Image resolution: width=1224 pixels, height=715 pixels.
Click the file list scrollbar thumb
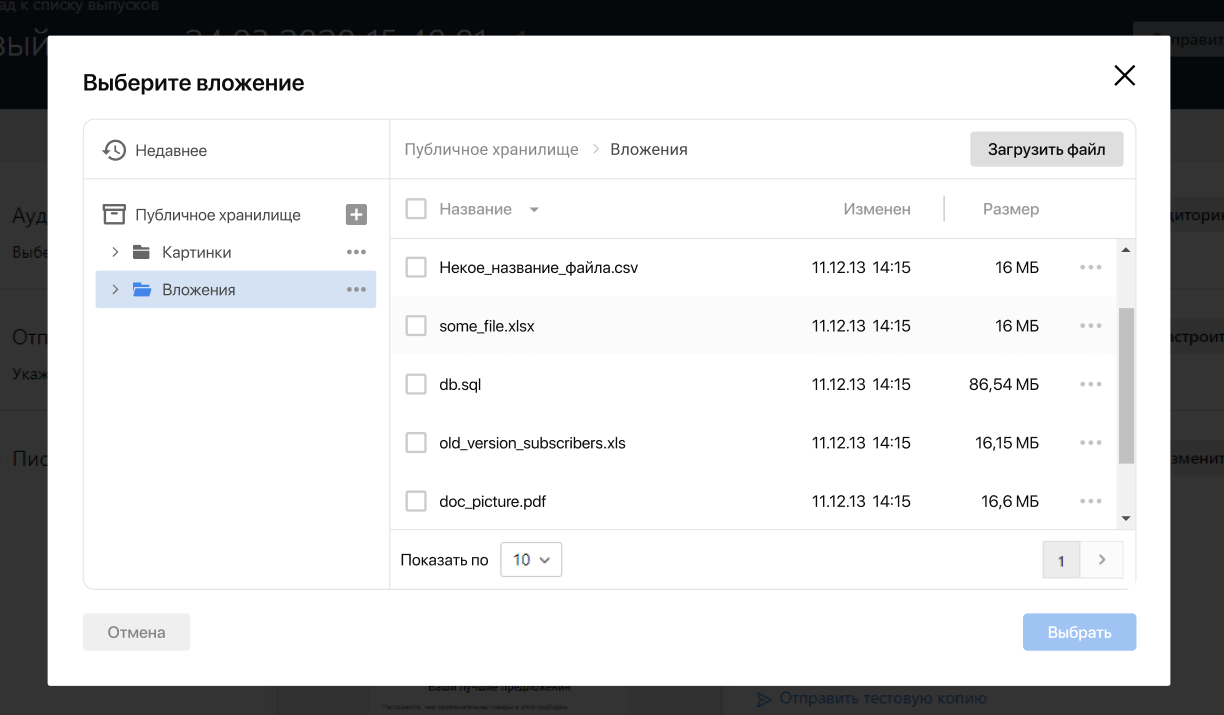click(x=1126, y=385)
